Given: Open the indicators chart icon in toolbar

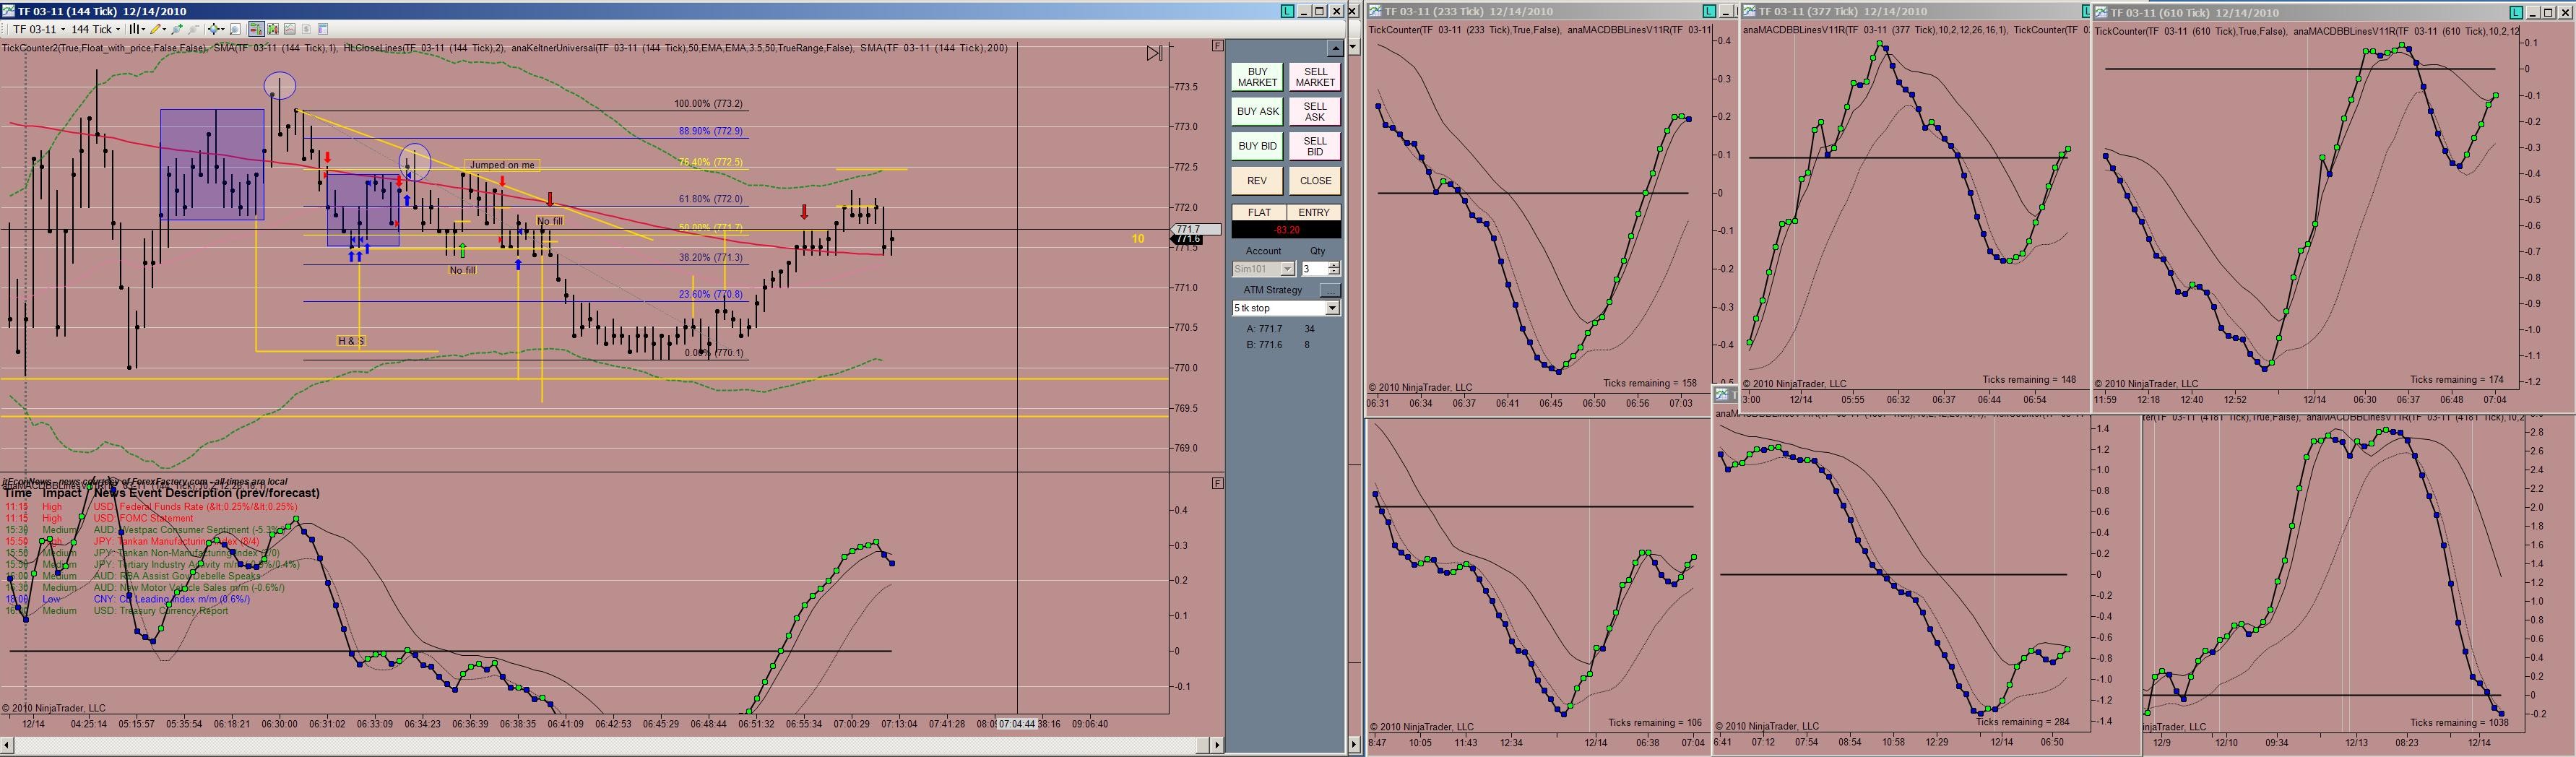Looking at the screenshot, I should (x=290, y=29).
